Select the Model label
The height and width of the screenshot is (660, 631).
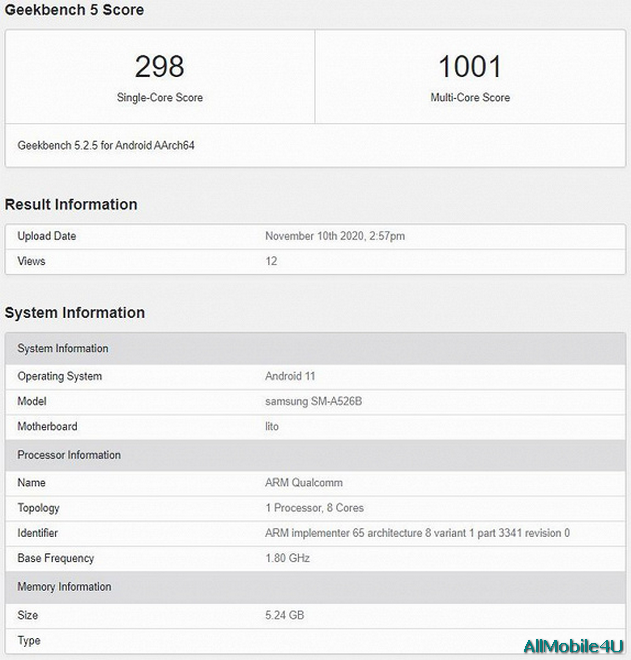32,402
